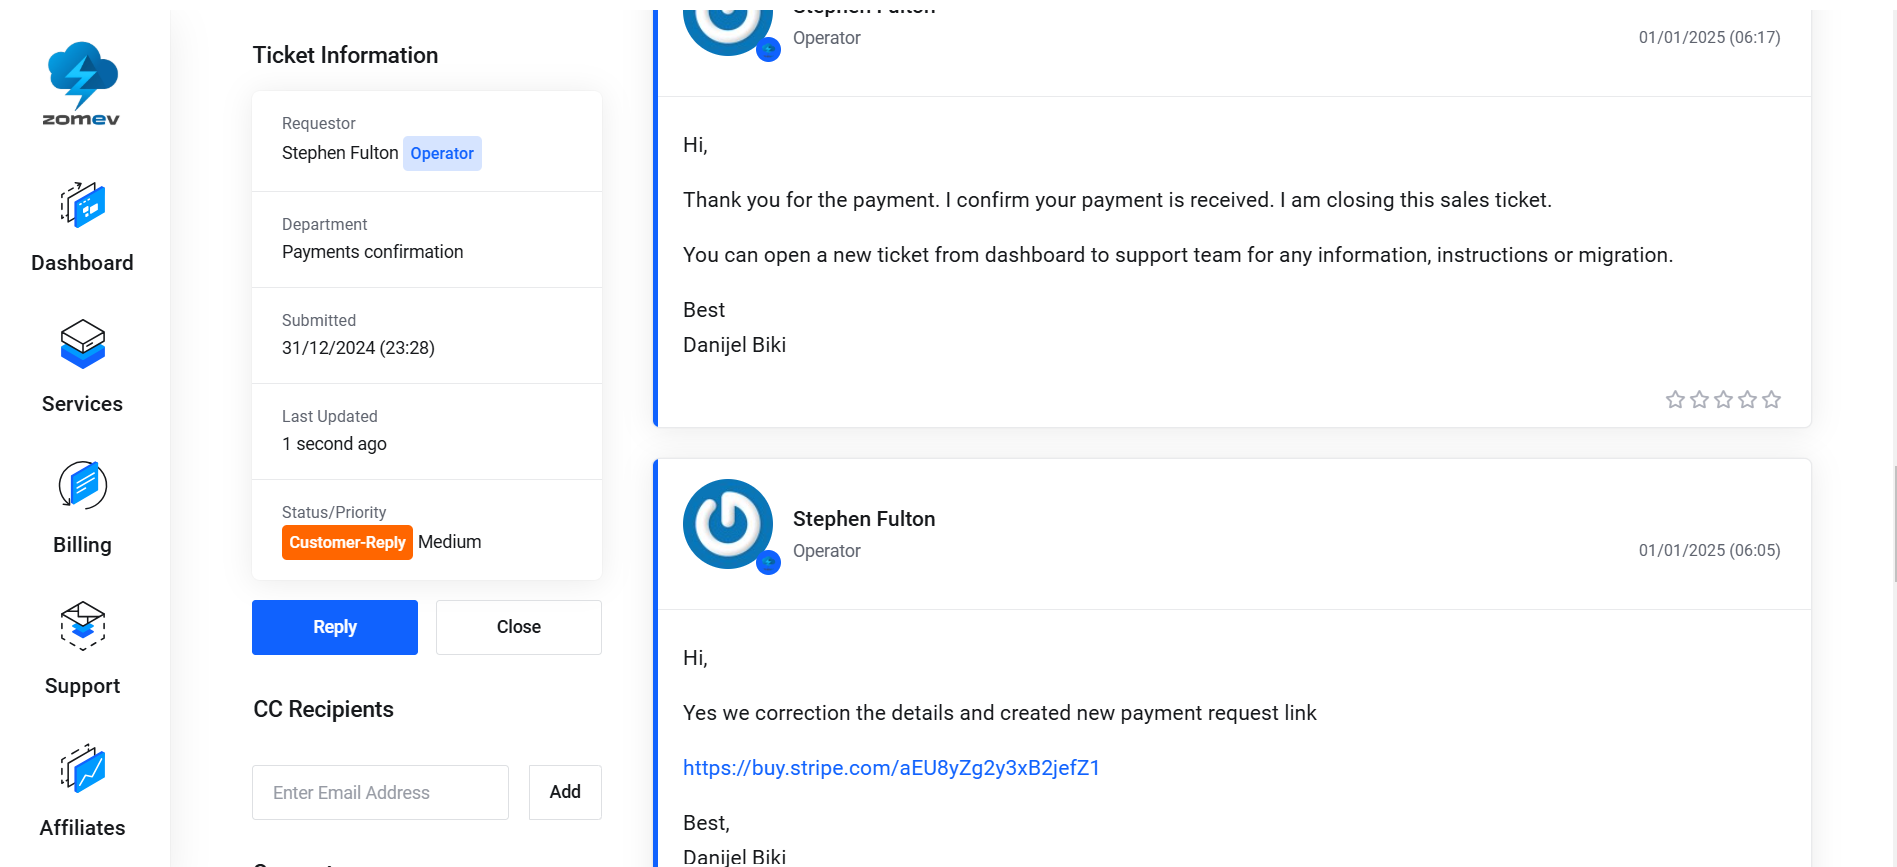
Task: Rate the first reply five stars
Action: (x=1771, y=400)
